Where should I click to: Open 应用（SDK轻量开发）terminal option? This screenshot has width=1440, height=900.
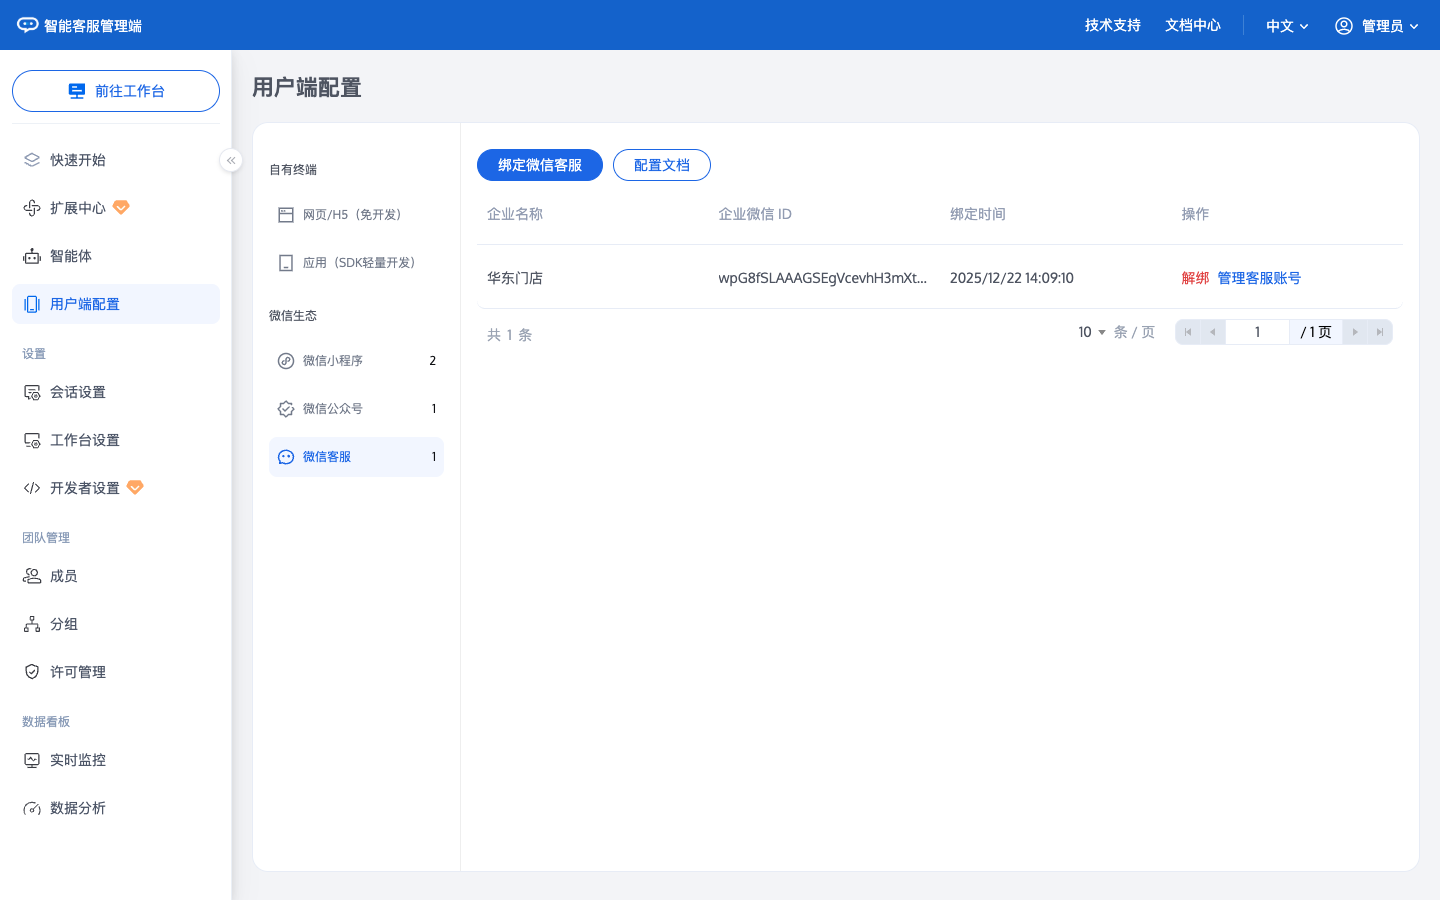[x=356, y=263]
